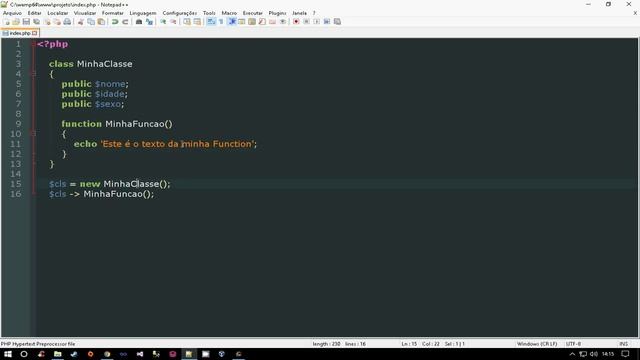
Task: Select the index.php document tab
Action: coord(20,33)
